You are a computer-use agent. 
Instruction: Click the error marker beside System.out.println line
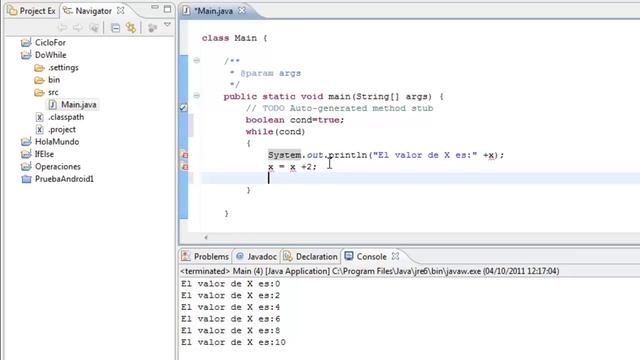point(184,155)
